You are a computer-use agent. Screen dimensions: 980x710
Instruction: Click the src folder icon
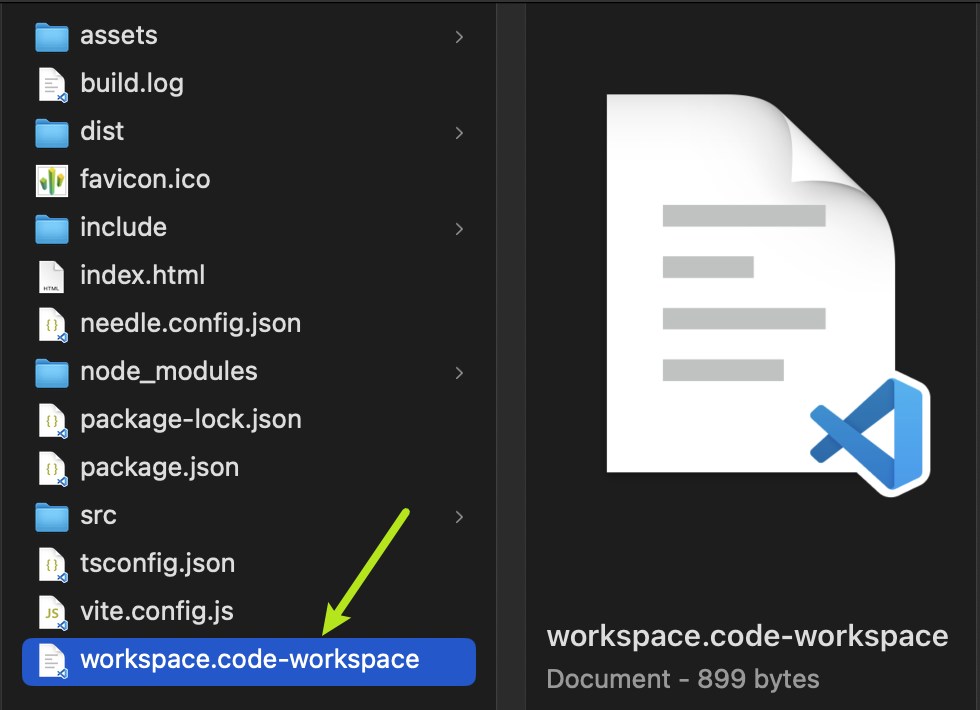pos(52,517)
